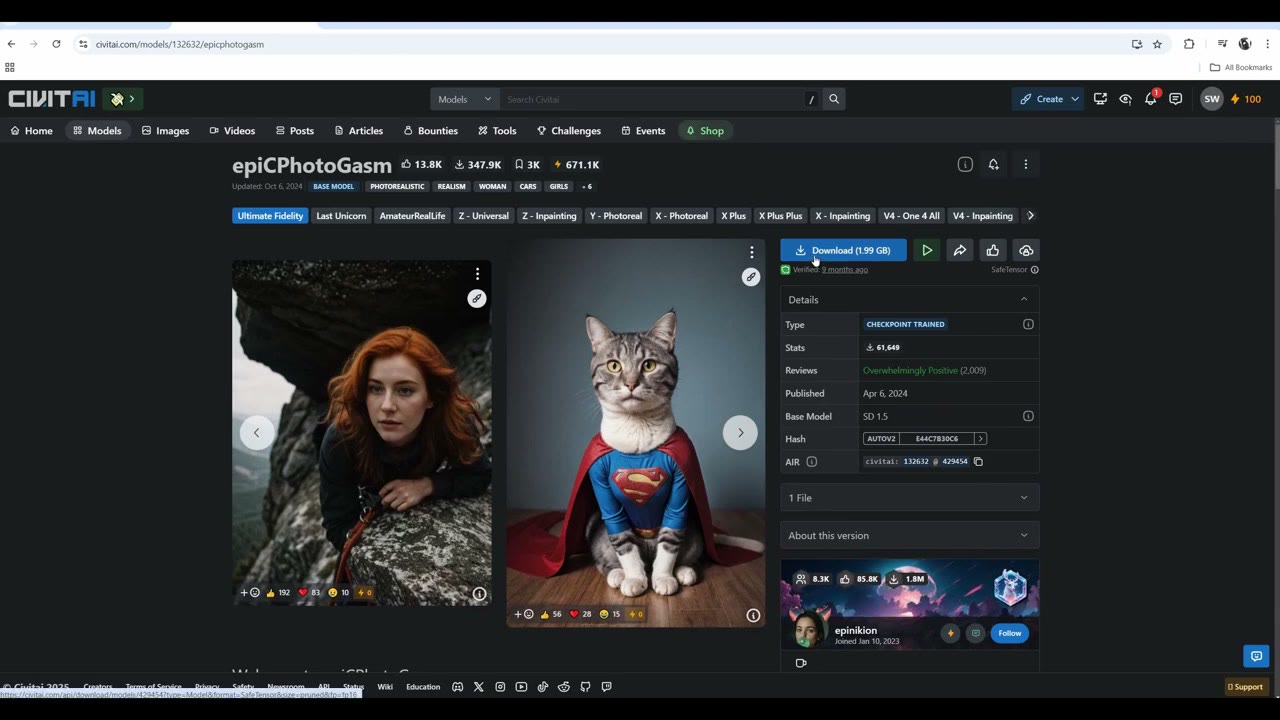Click the Download (1.99 GB) button
Screen dimensions: 1280x720
pyautogui.click(x=843, y=250)
